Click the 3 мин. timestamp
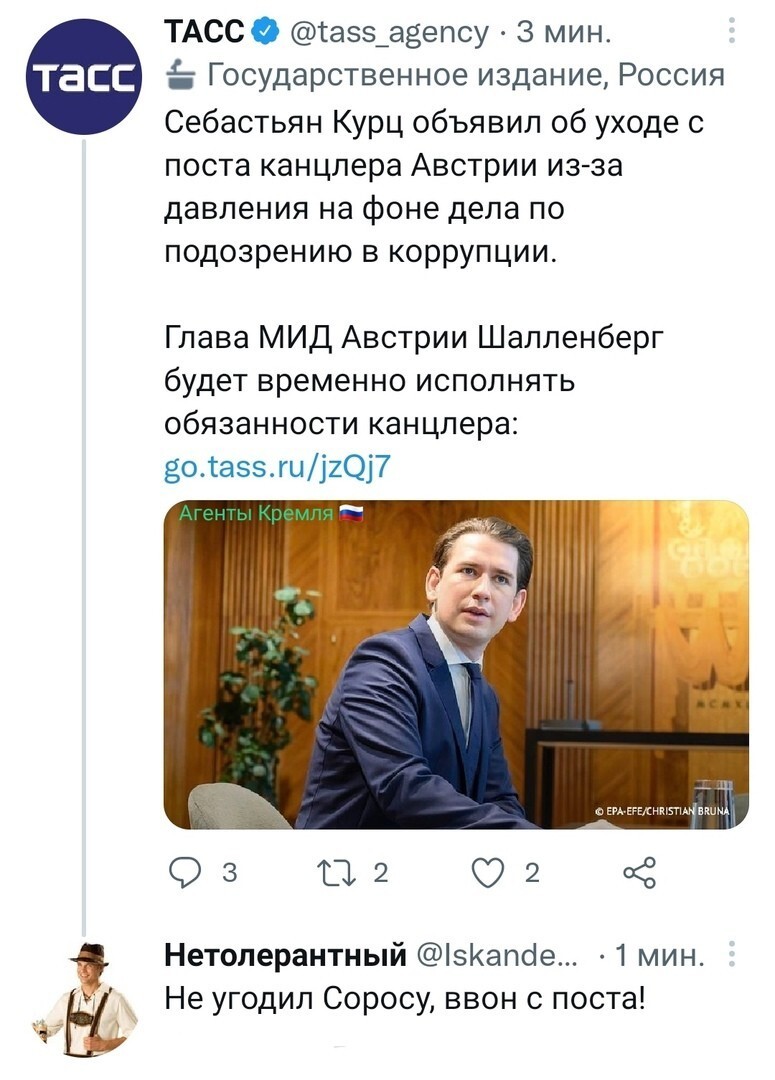Screen dimensions: 775x1080 [x=564, y=32]
